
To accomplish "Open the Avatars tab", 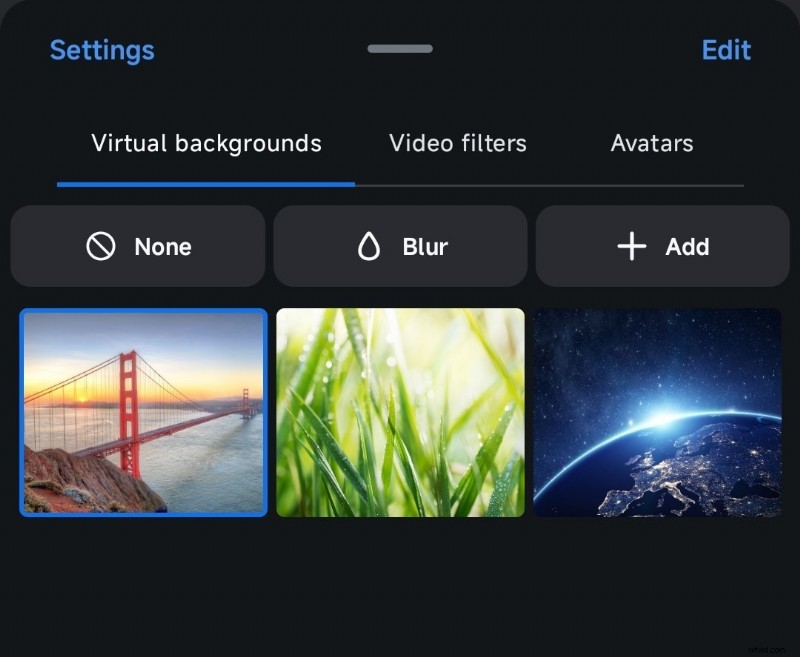I will (651, 143).
